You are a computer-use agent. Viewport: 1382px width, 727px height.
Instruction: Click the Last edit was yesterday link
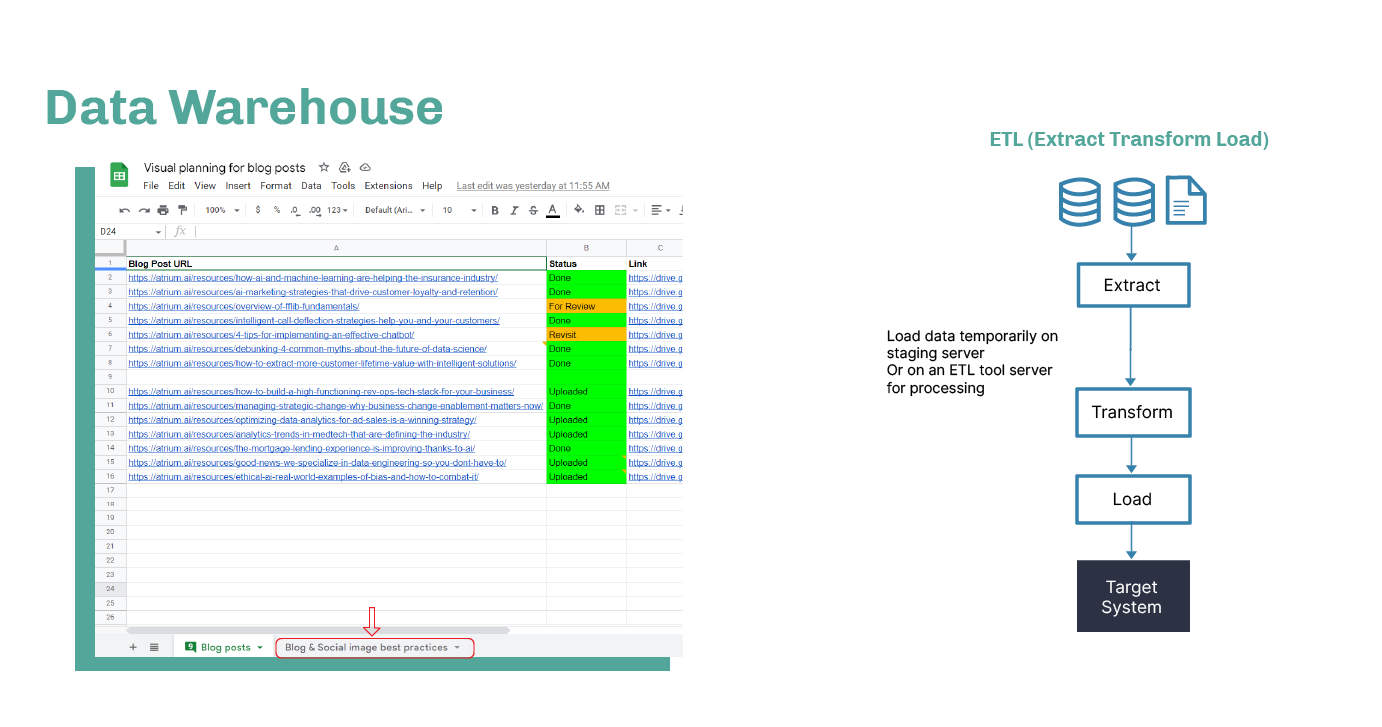point(532,185)
